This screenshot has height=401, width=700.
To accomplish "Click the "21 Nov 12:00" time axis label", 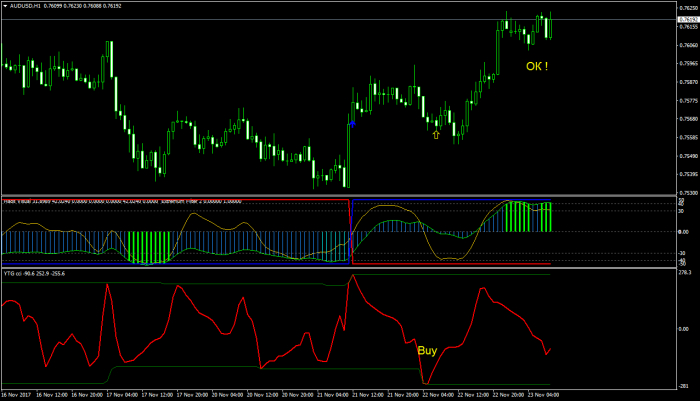I will click(368, 395).
